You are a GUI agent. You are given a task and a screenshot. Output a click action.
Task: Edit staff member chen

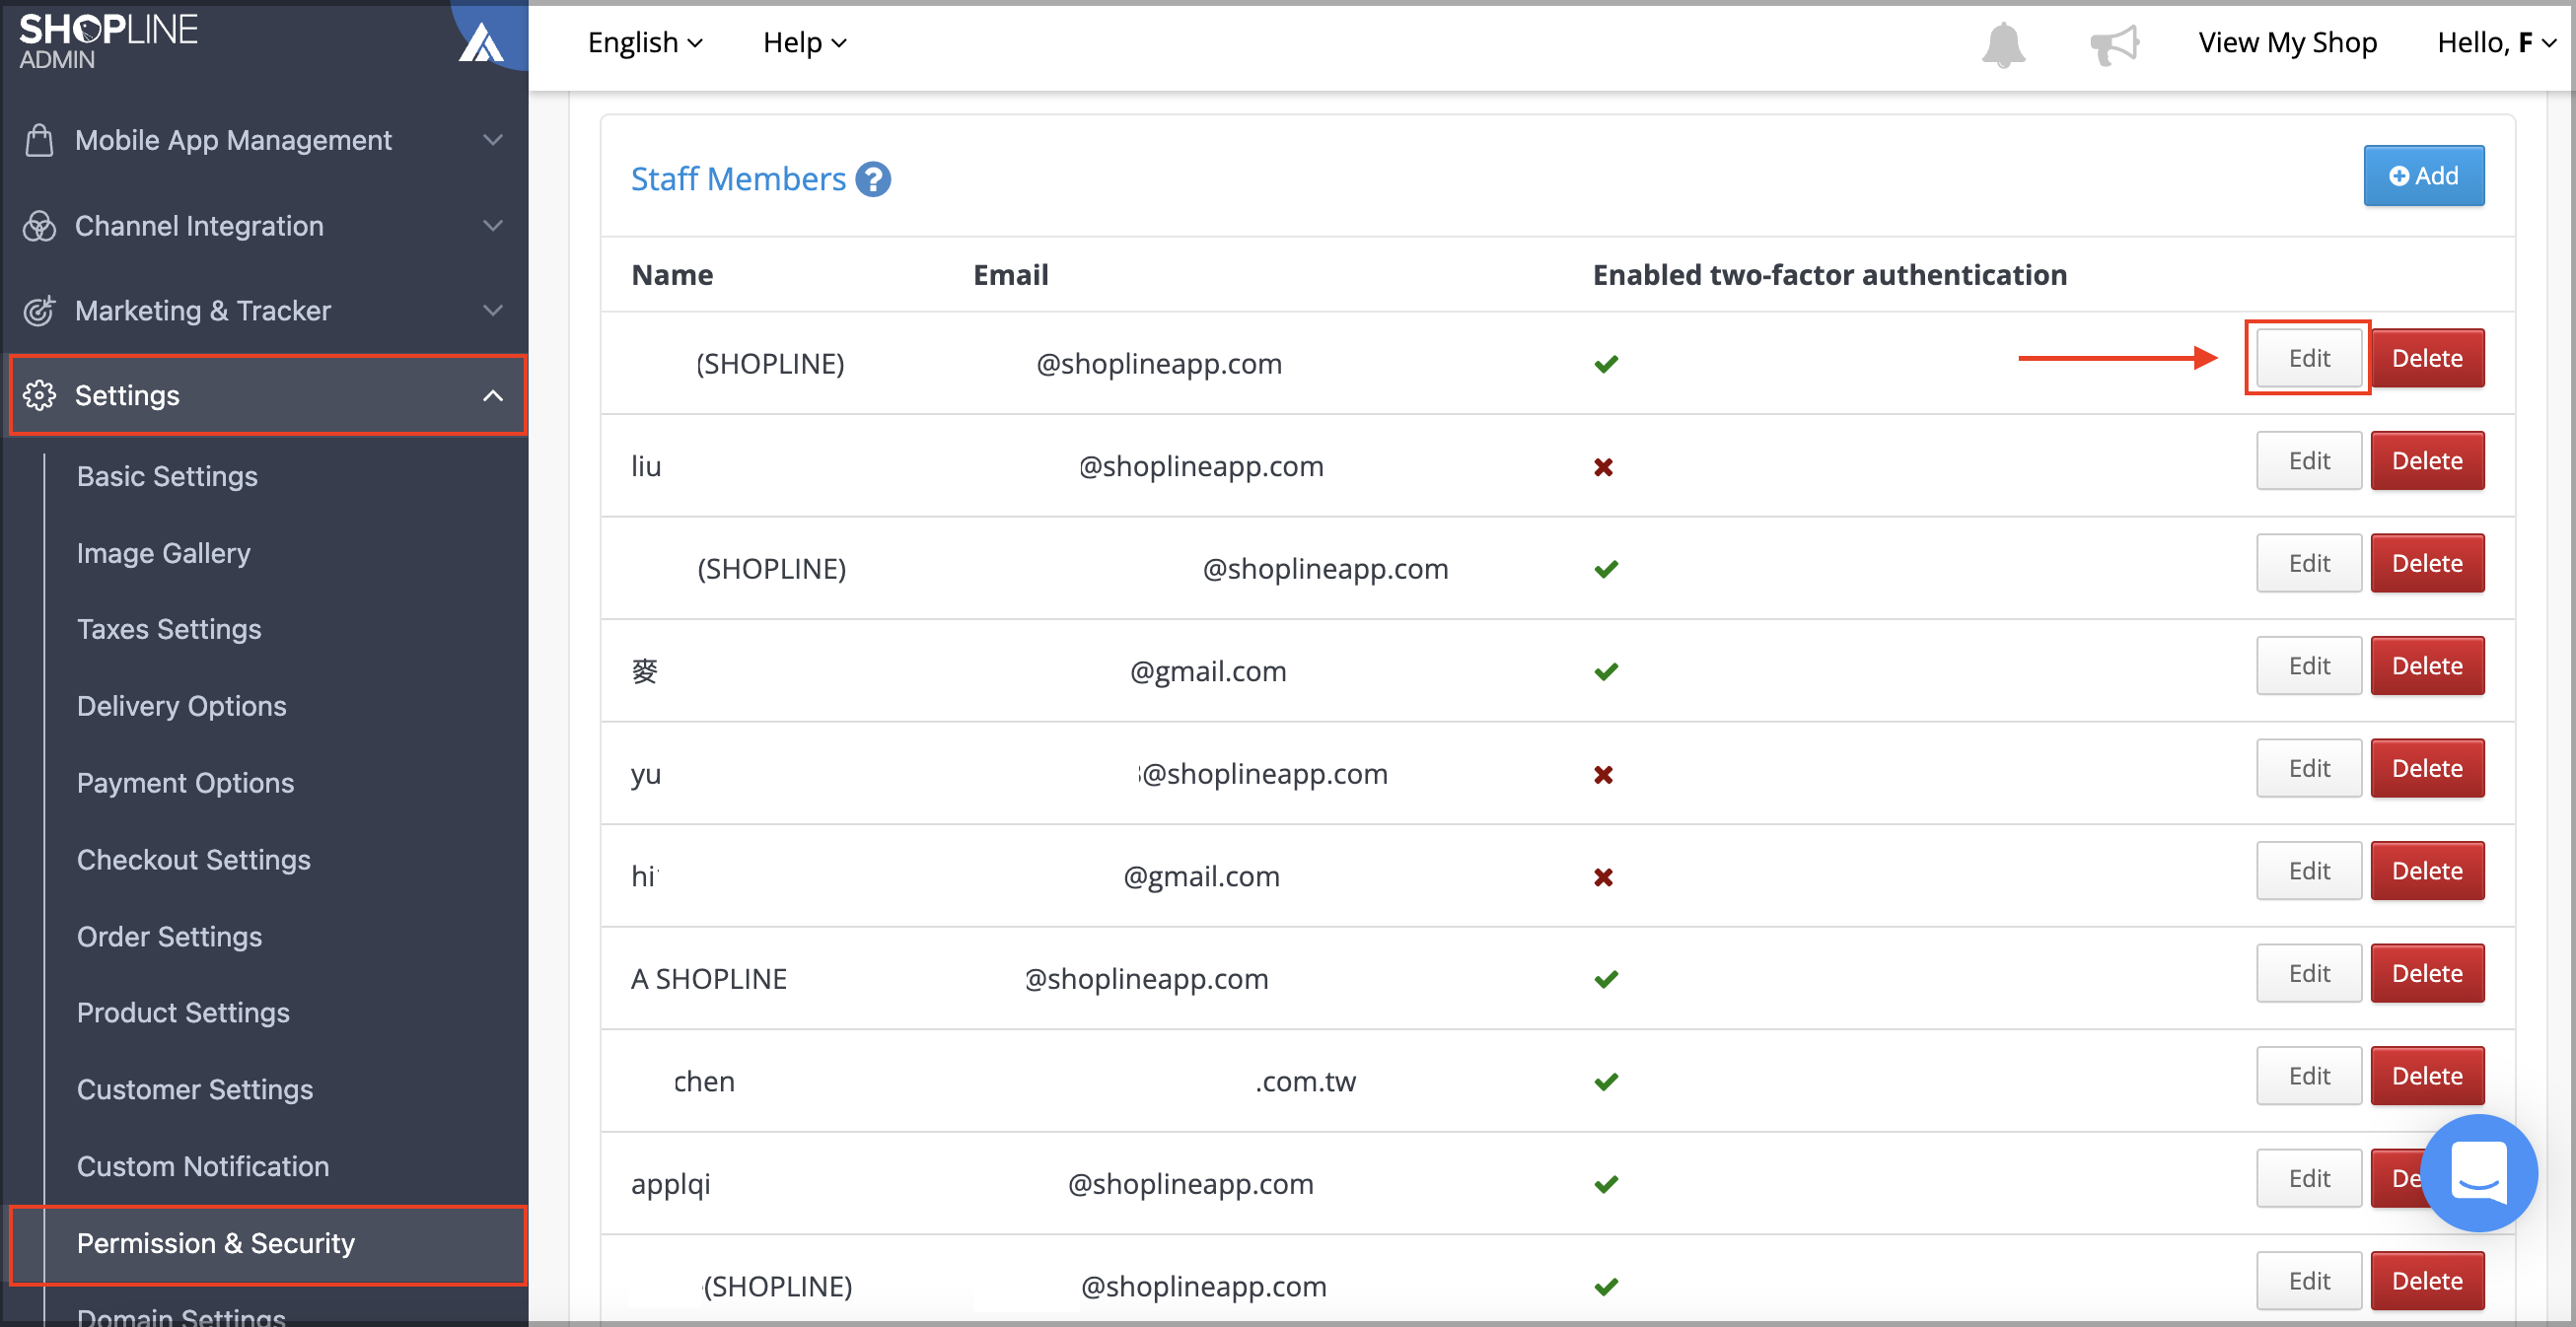(x=2308, y=1076)
